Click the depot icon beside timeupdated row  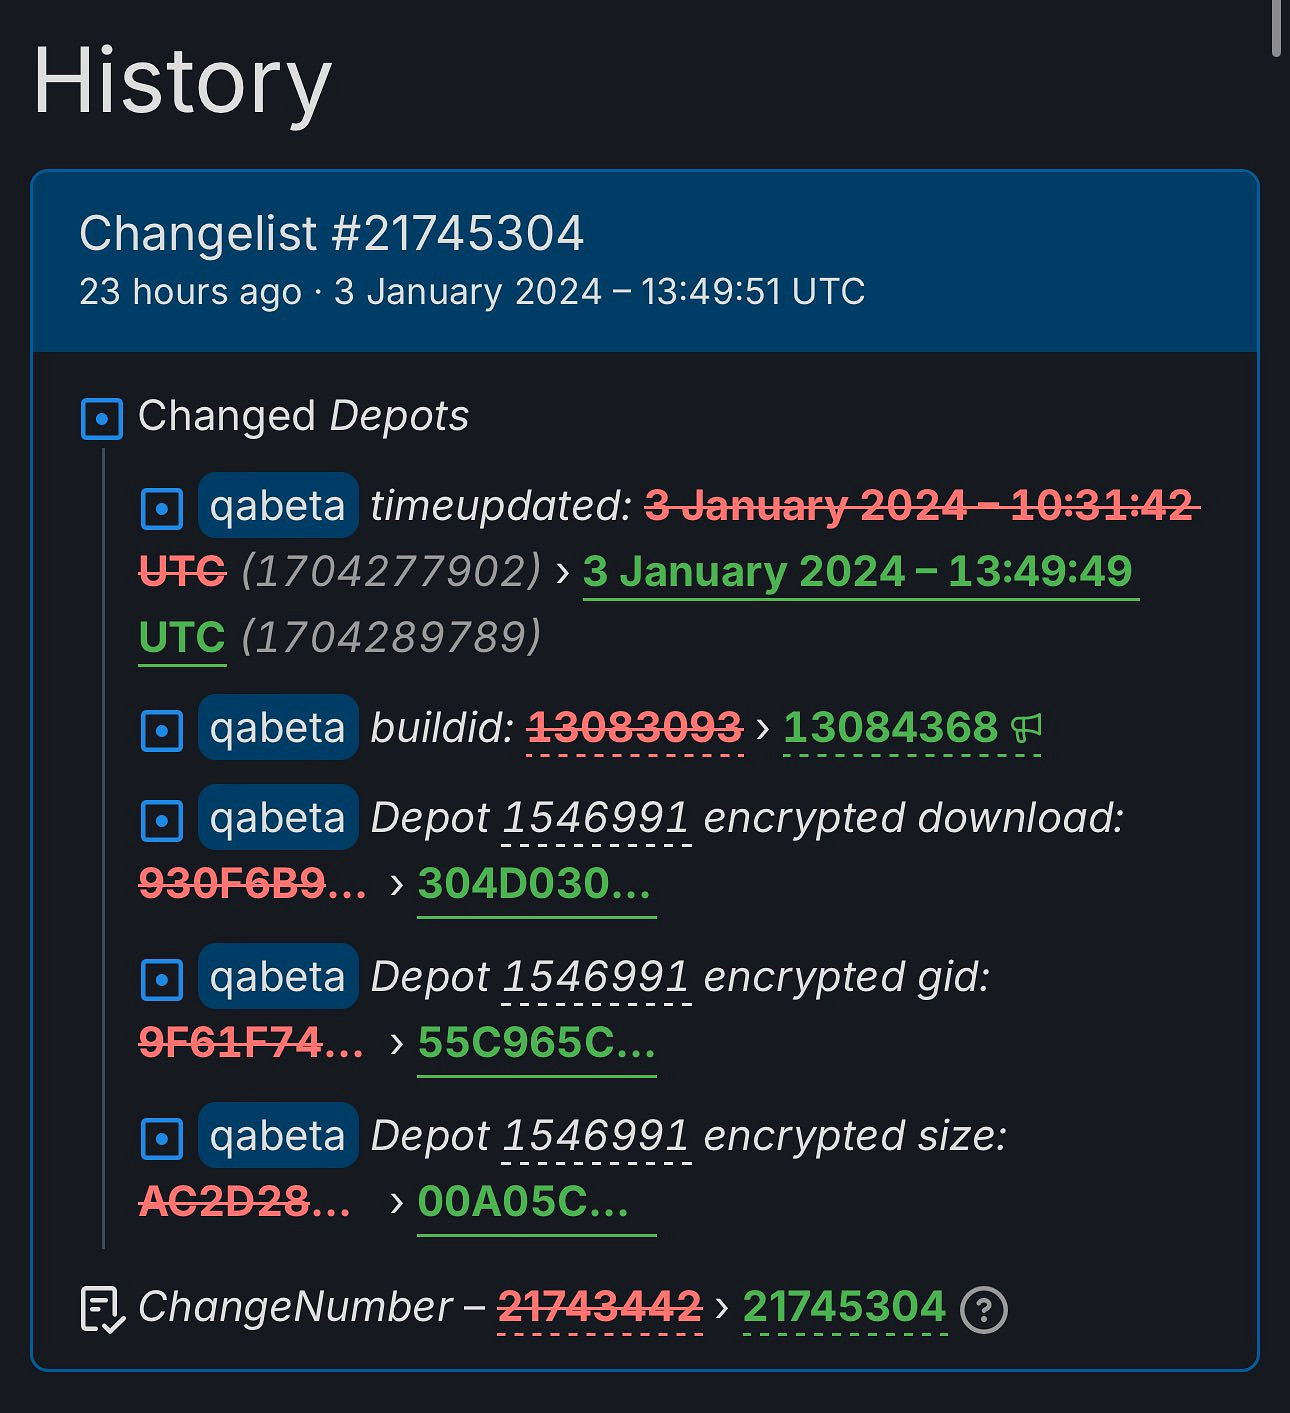click(162, 509)
